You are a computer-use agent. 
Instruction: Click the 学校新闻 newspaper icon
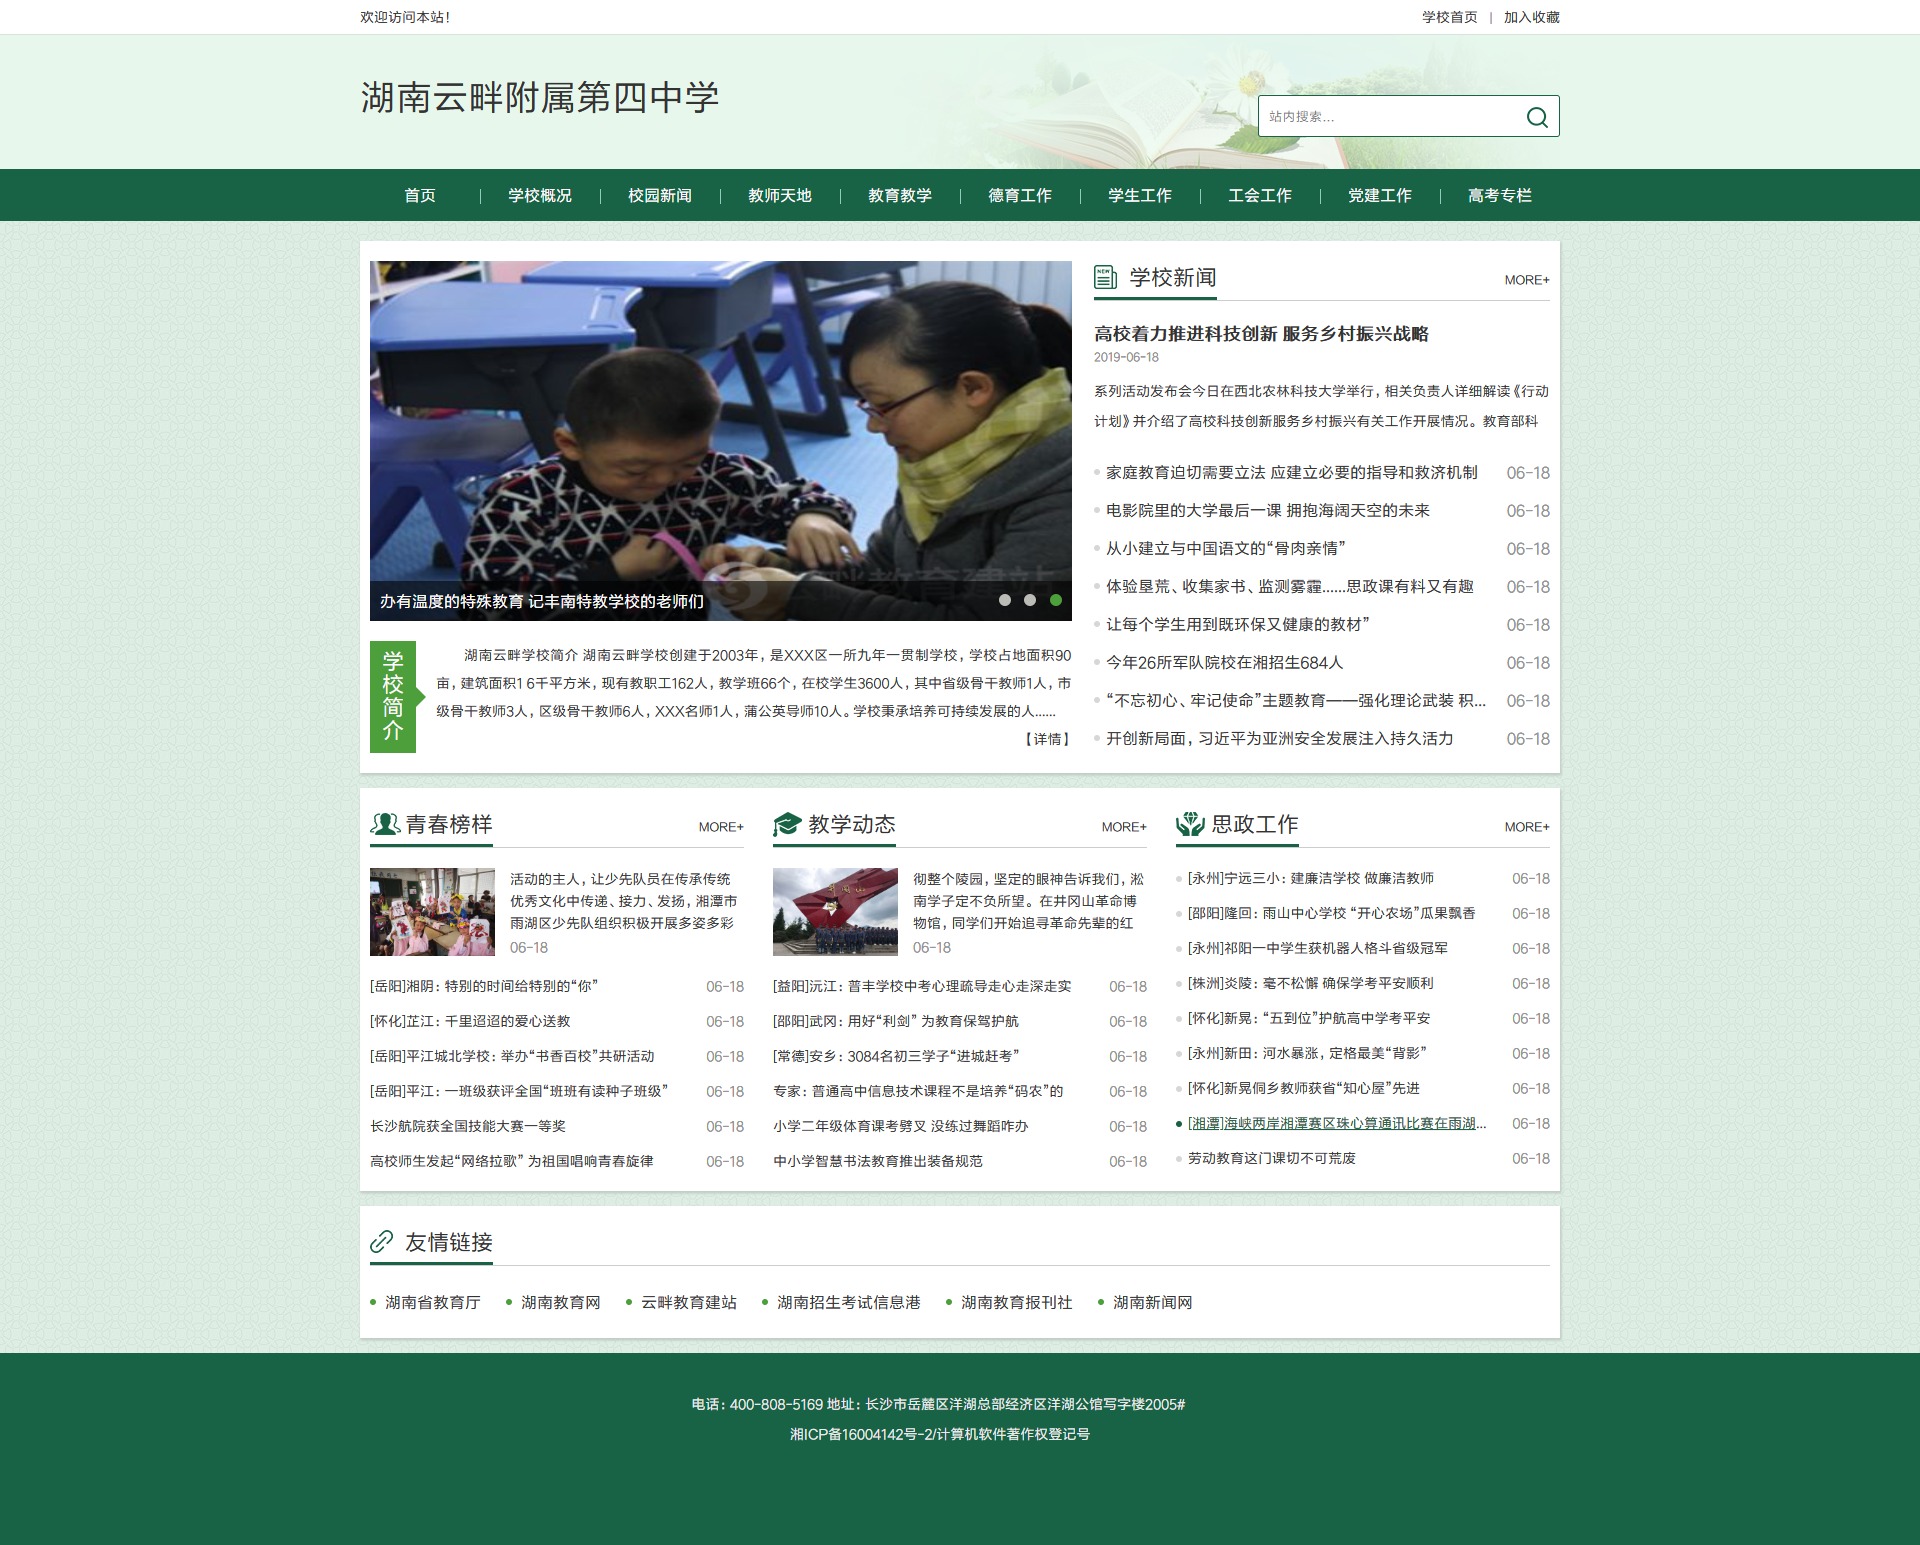(1105, 277)
